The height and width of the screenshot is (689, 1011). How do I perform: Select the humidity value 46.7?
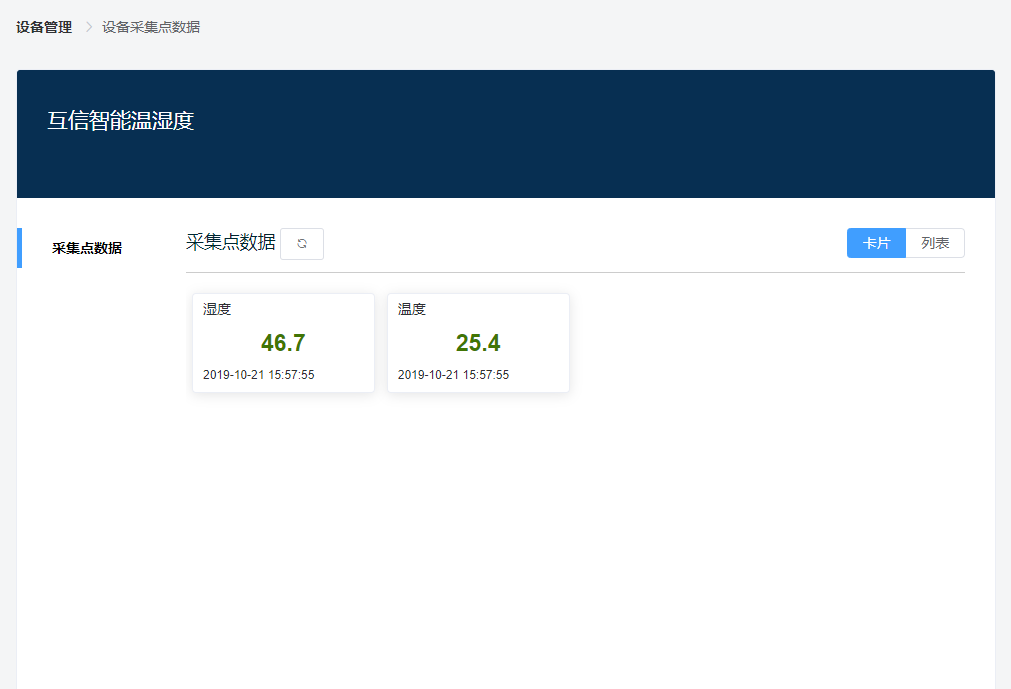point(283,343)
